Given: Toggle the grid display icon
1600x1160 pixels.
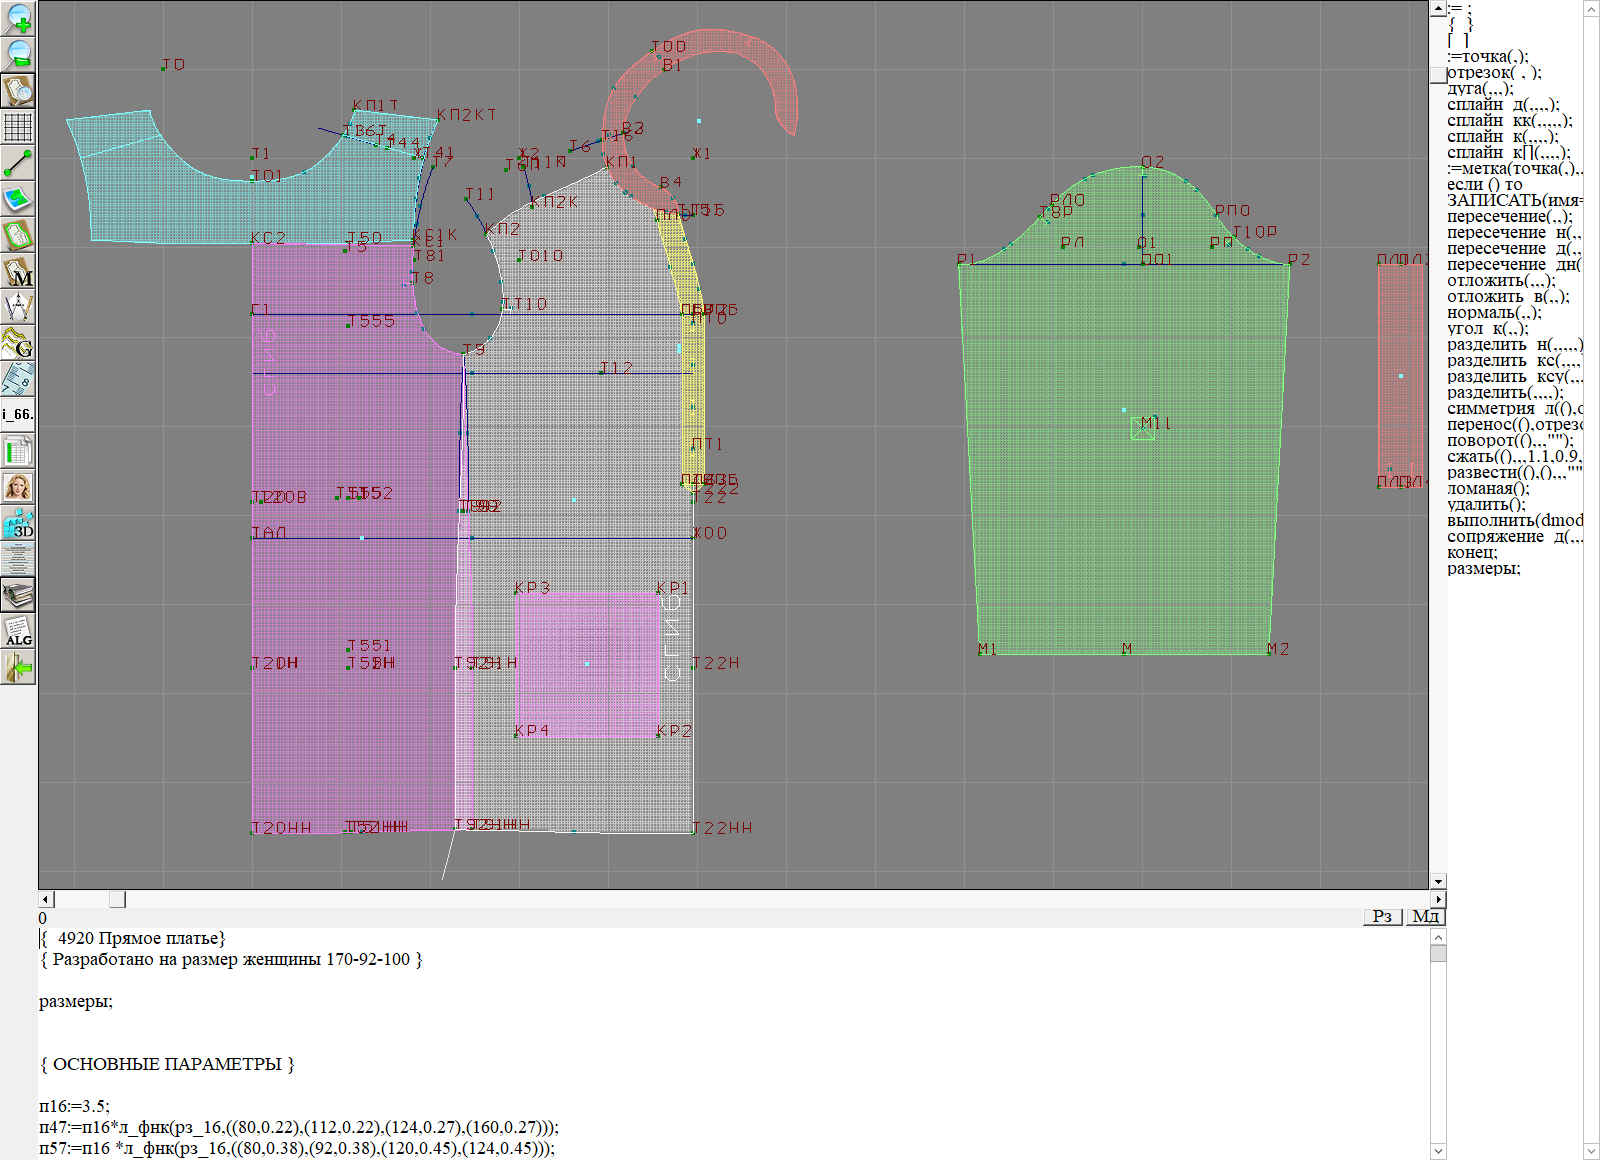Looking at the screenshot, I should click(x=18, y=127).
